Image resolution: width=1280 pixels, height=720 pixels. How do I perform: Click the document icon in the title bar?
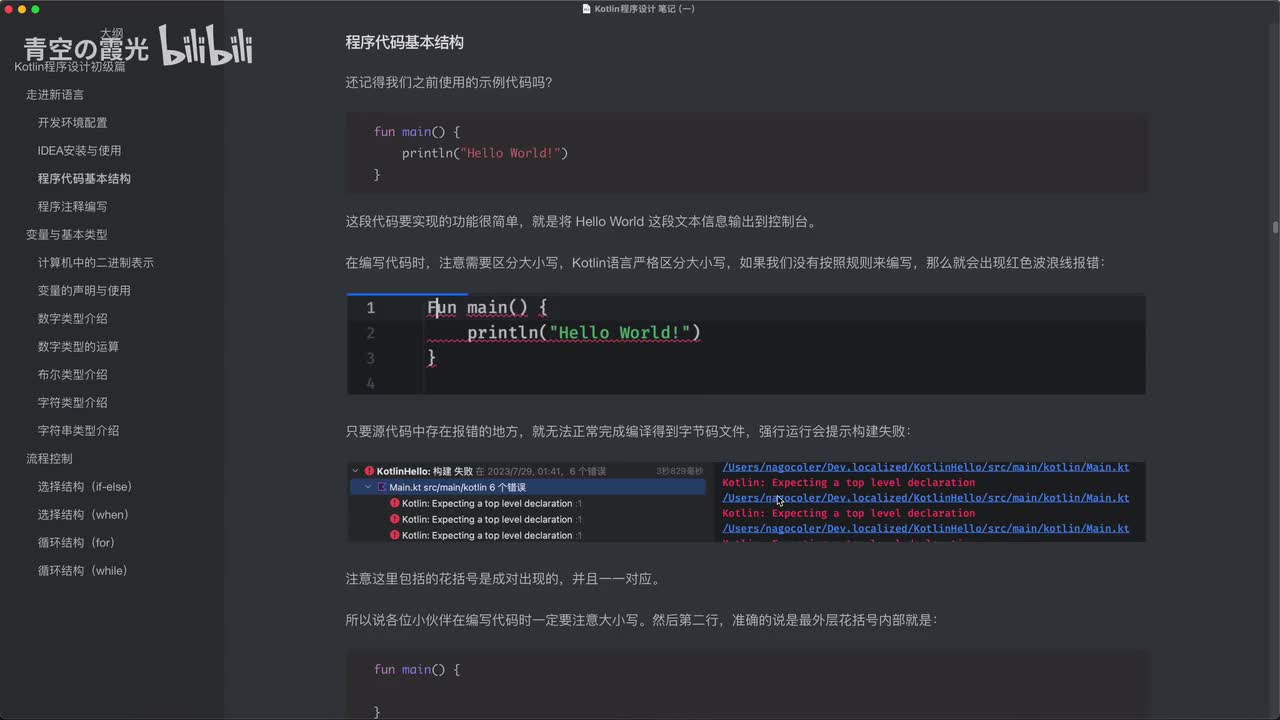click(x=587, y=9)
